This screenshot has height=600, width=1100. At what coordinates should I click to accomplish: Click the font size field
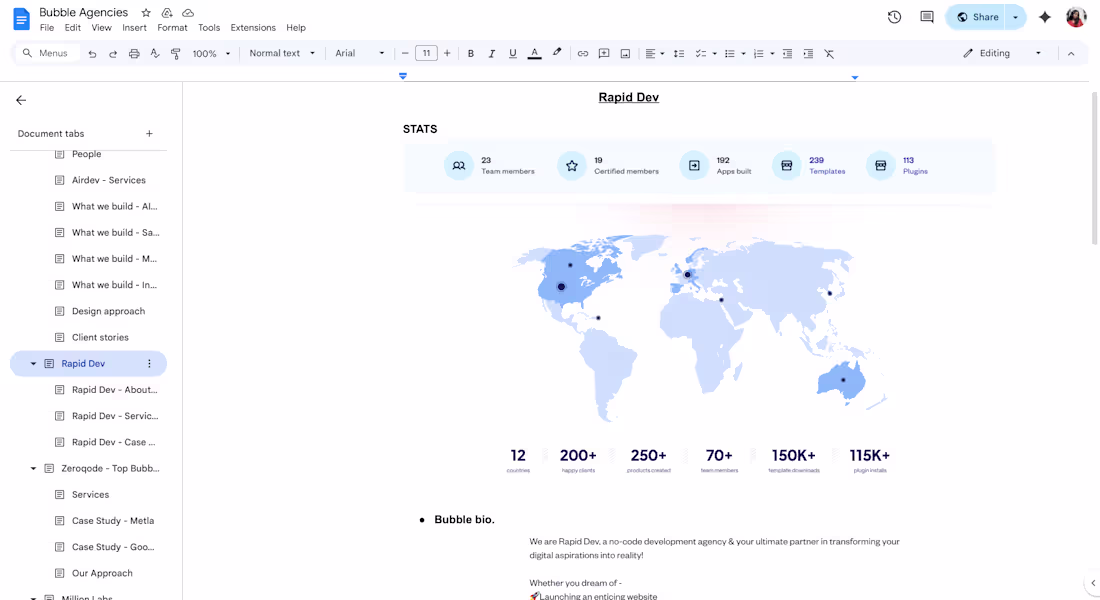tap(426, 53)
